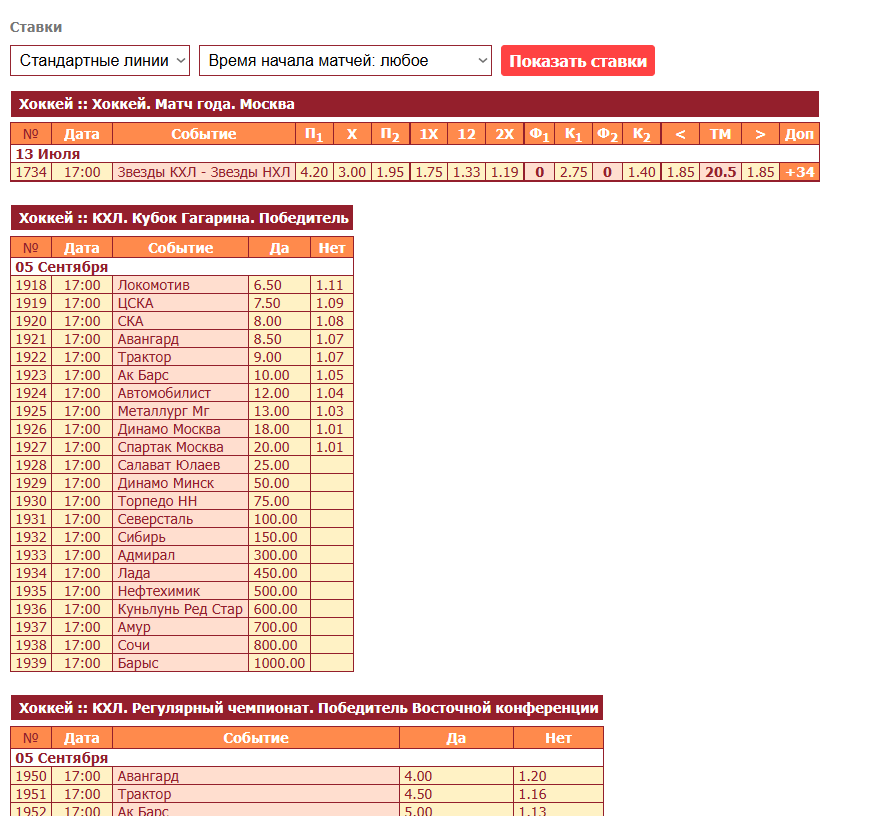Image resolution: width=877 pixels, height=816 pixels.
Task: Select the 700.00 odds for Амур
Action: pyautogui.click(x=279, y=627)
